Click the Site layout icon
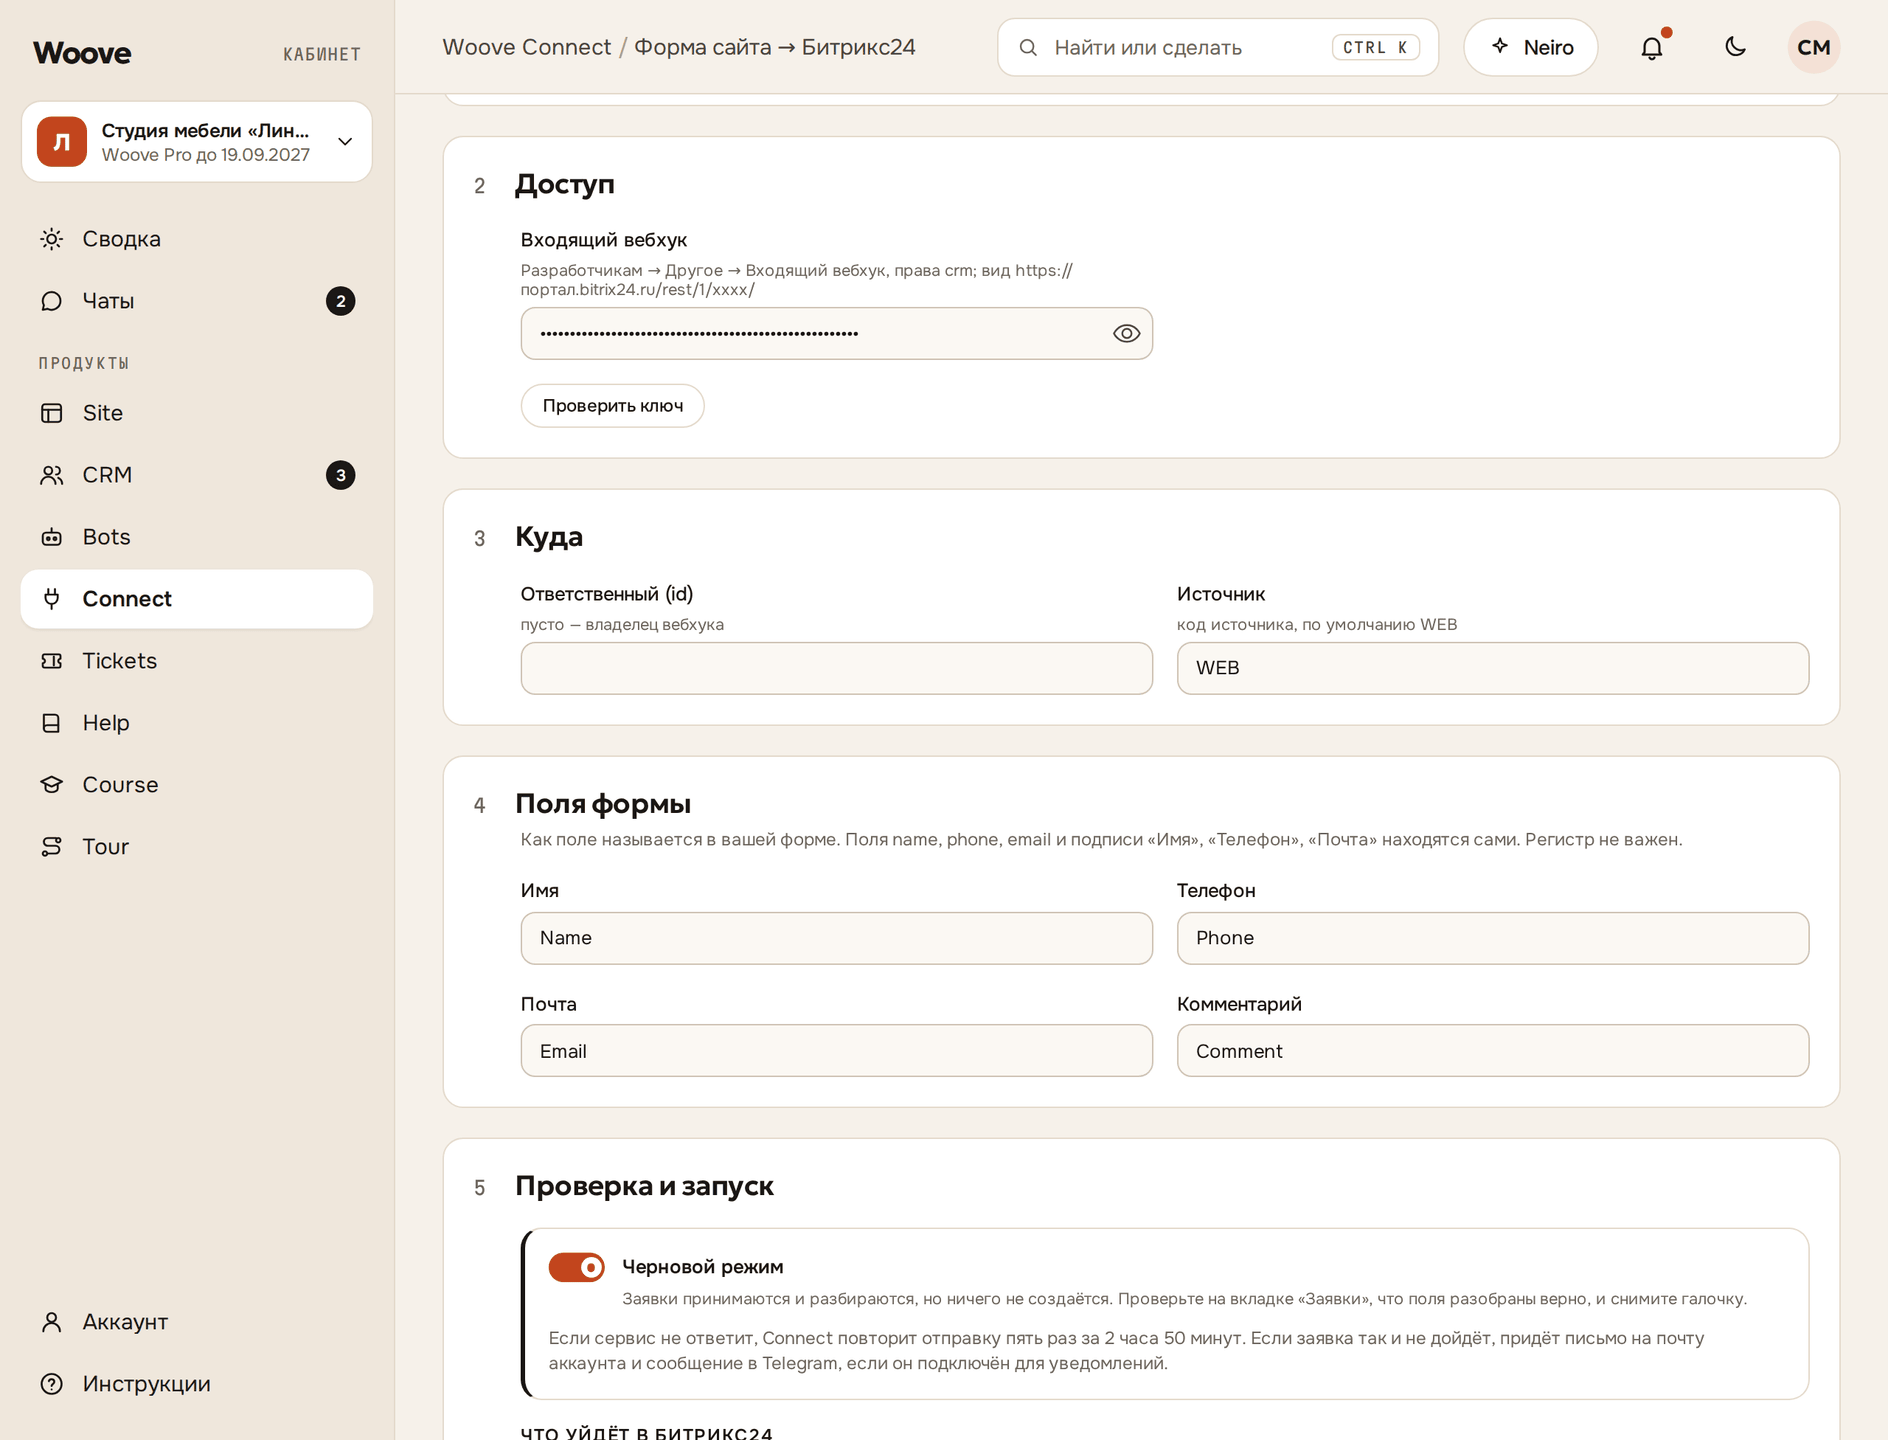 pos(52,413)
